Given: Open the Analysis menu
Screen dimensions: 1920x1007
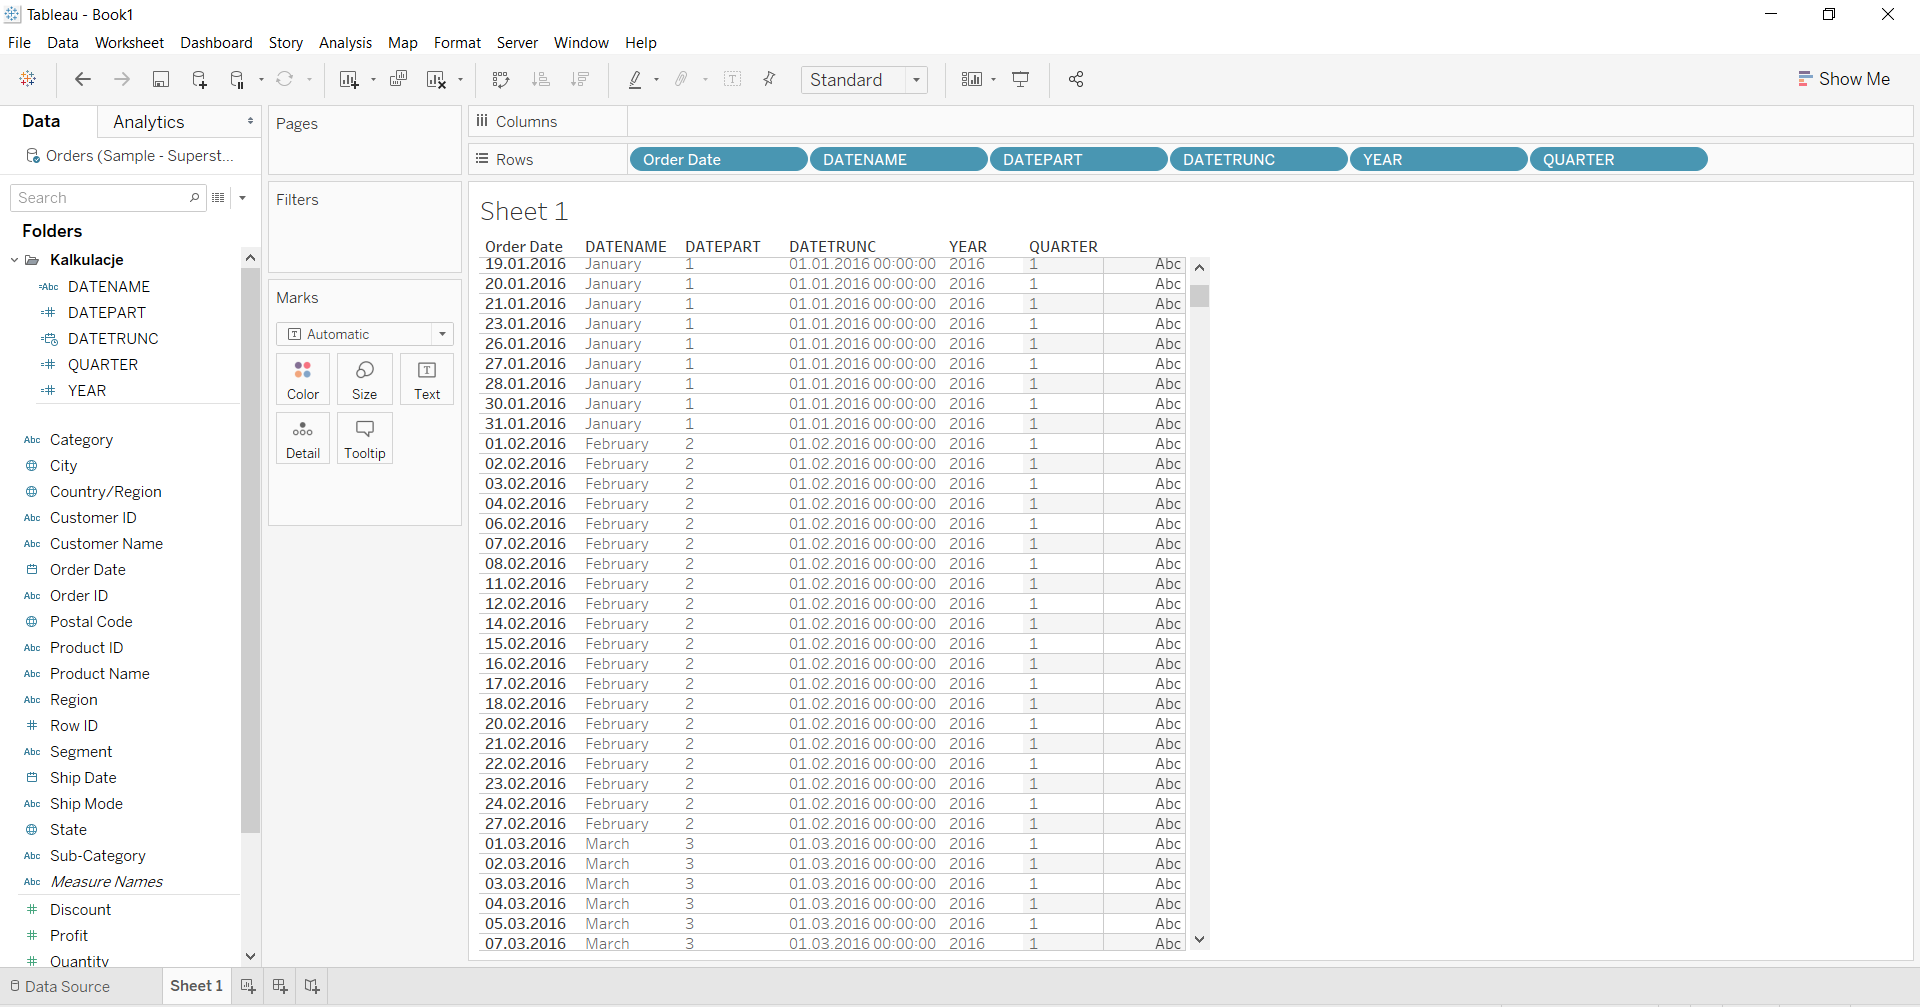Looking at the screenshot, I should [x=345, y=43].
